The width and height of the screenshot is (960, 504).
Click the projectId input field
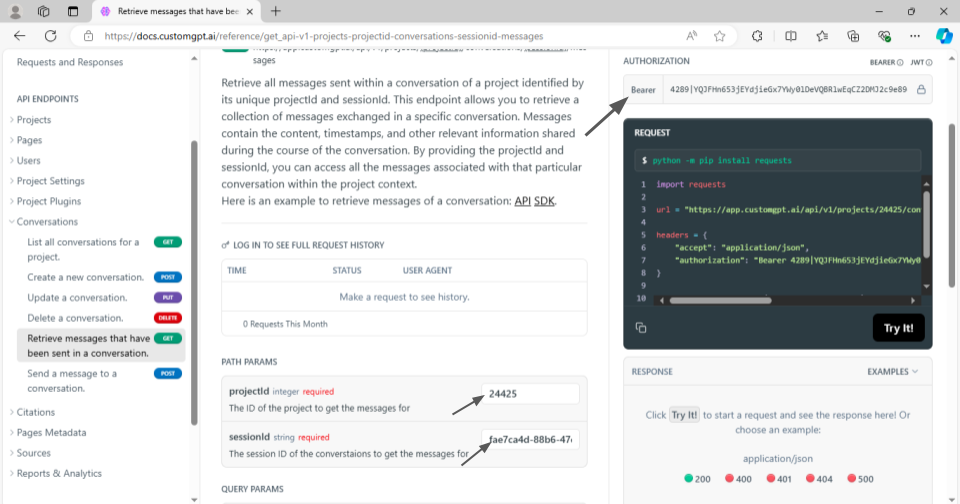point(530,394)
